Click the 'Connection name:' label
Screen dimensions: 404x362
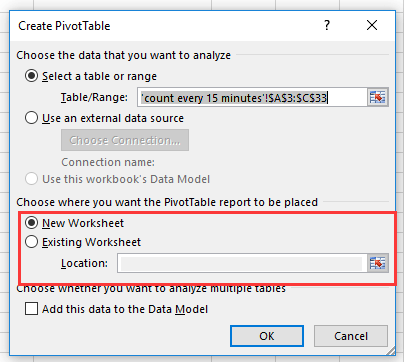click(108, 162)
